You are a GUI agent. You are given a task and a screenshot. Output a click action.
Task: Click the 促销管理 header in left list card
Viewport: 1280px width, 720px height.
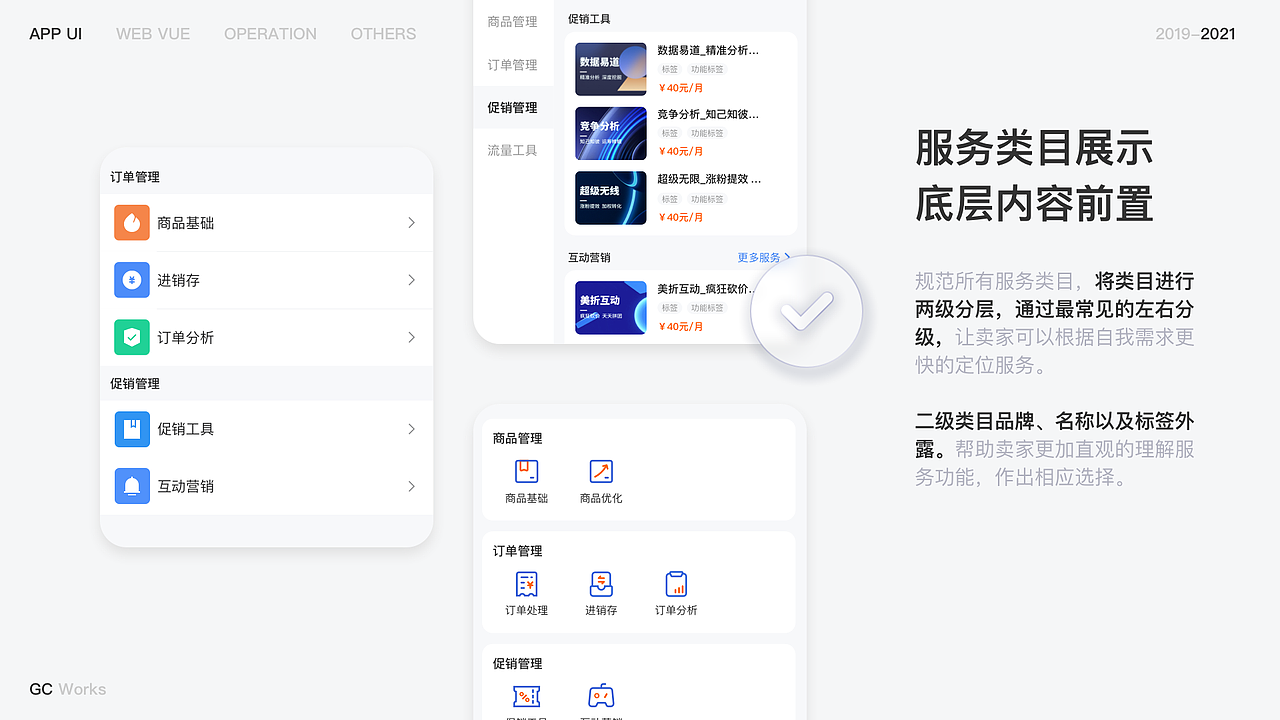coord(135,383)
